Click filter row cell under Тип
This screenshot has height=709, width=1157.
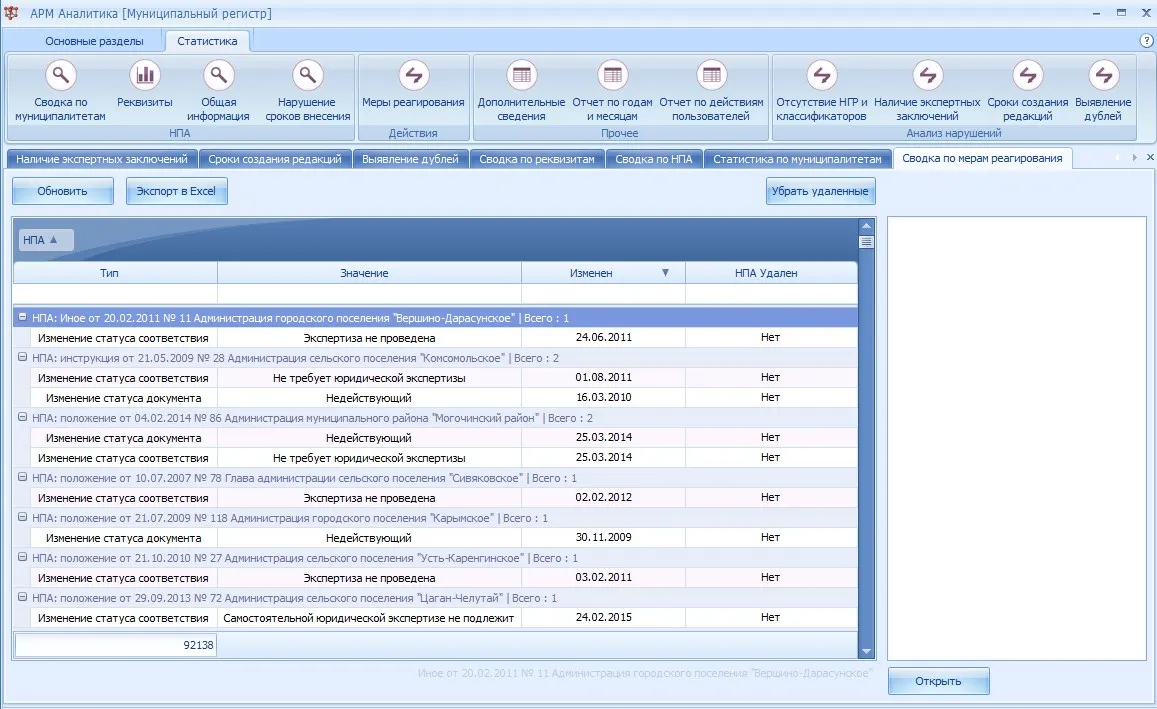click(x=115, y=294)
